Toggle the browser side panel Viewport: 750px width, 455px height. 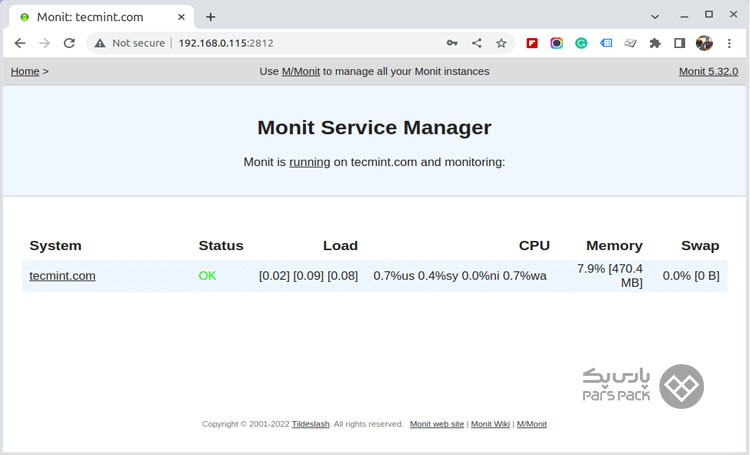pos(679,43)
